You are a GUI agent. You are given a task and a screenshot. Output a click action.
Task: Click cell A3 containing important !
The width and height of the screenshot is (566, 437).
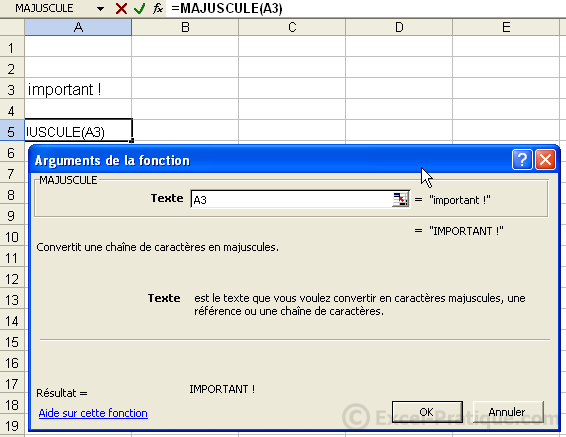pyautogui.click(x=78, y=89)
